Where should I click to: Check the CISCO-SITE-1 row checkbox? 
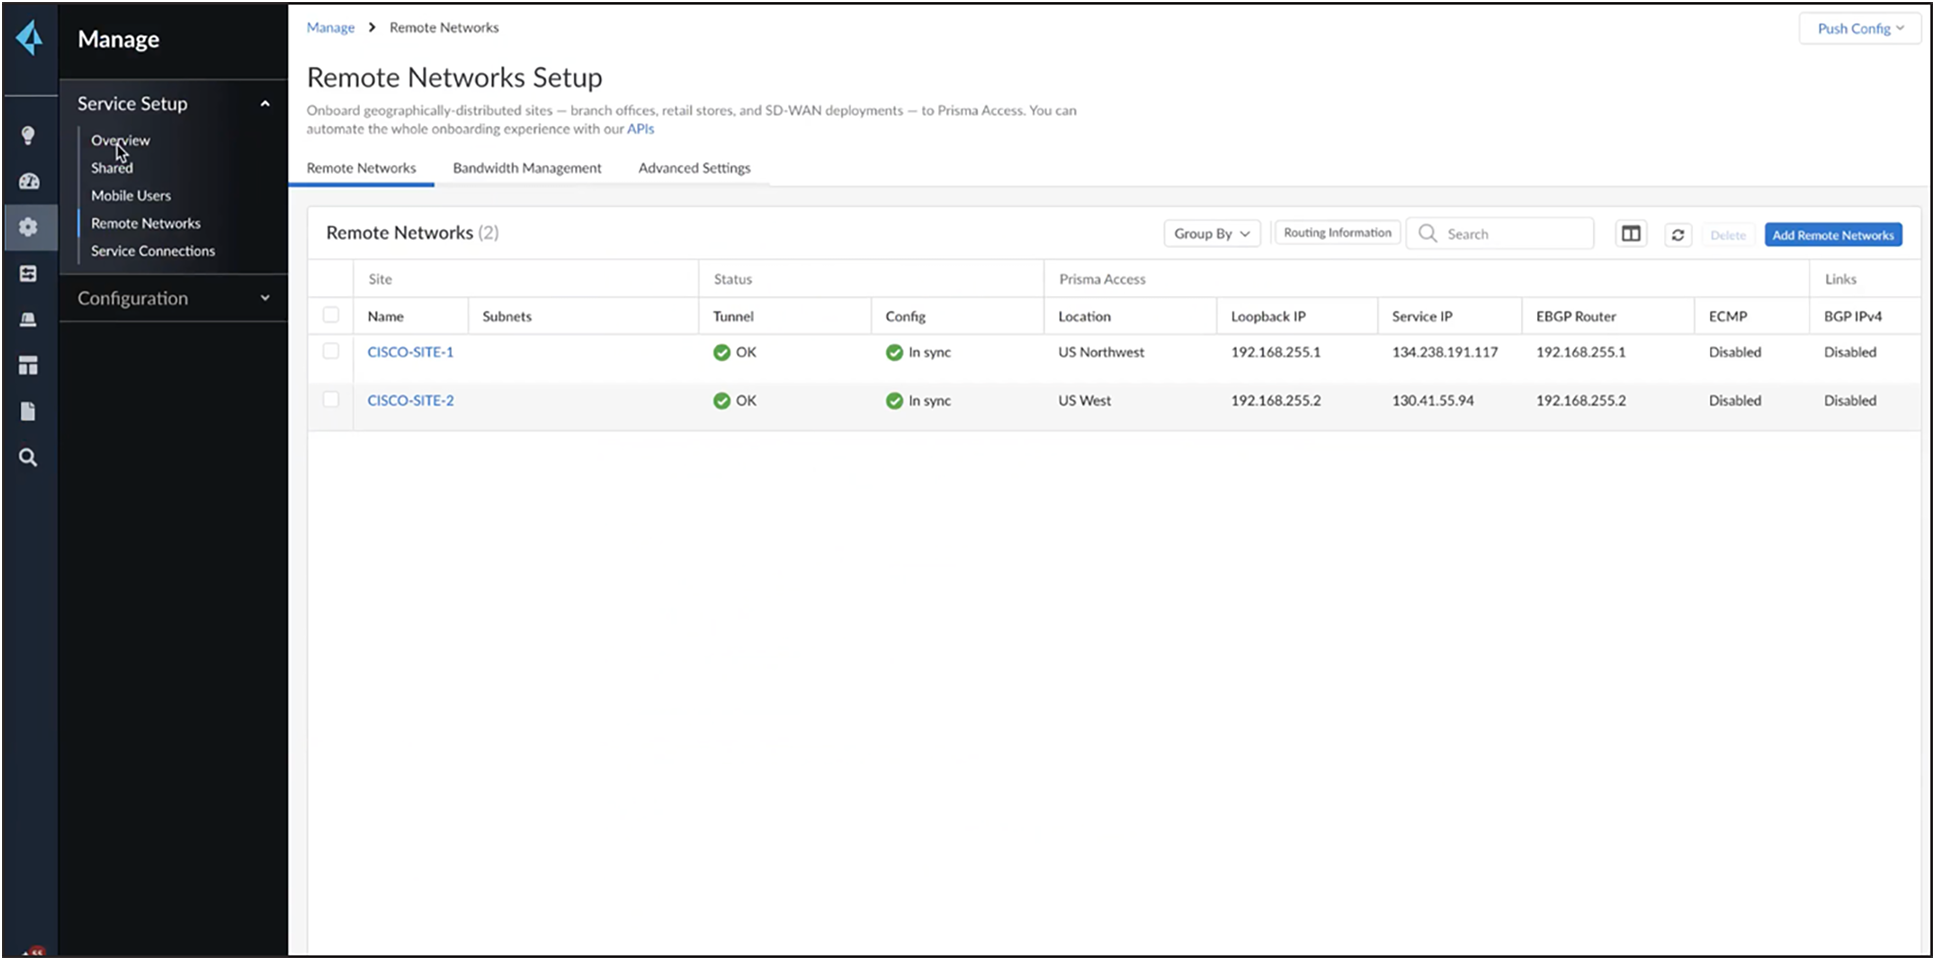click(x=331, y=351)
